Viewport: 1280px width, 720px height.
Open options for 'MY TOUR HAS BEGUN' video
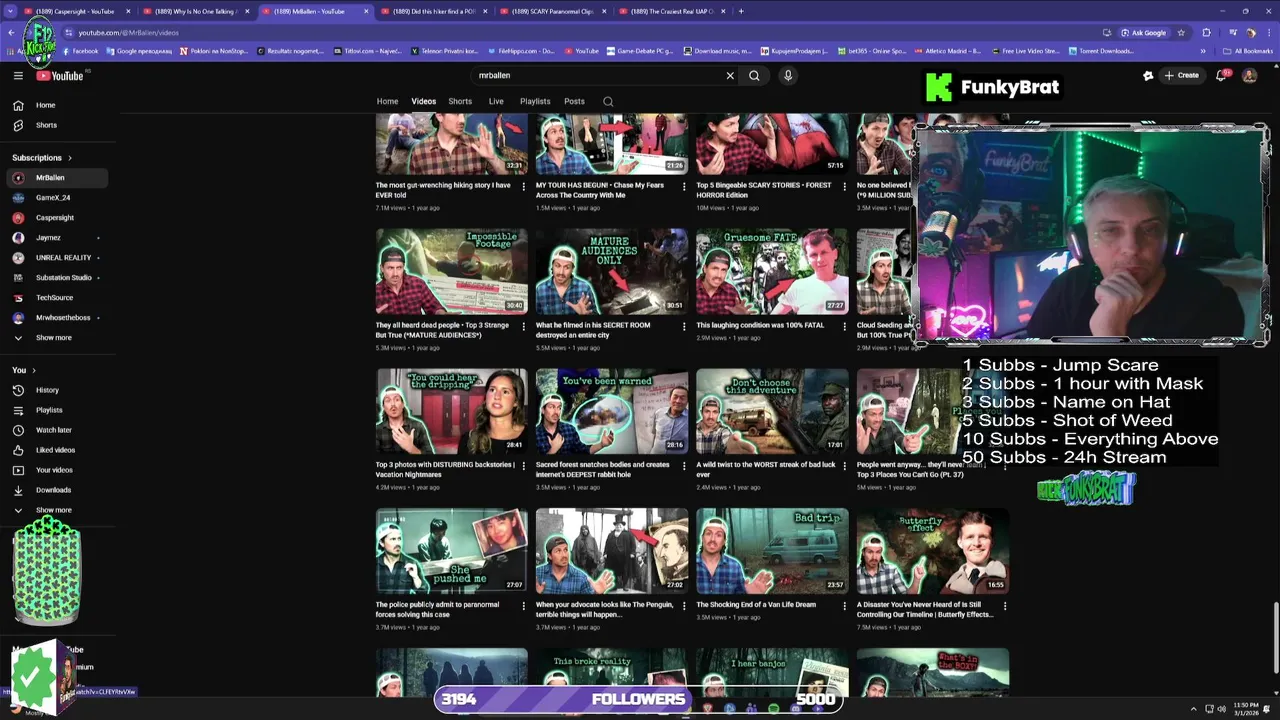tap(684, 186)
